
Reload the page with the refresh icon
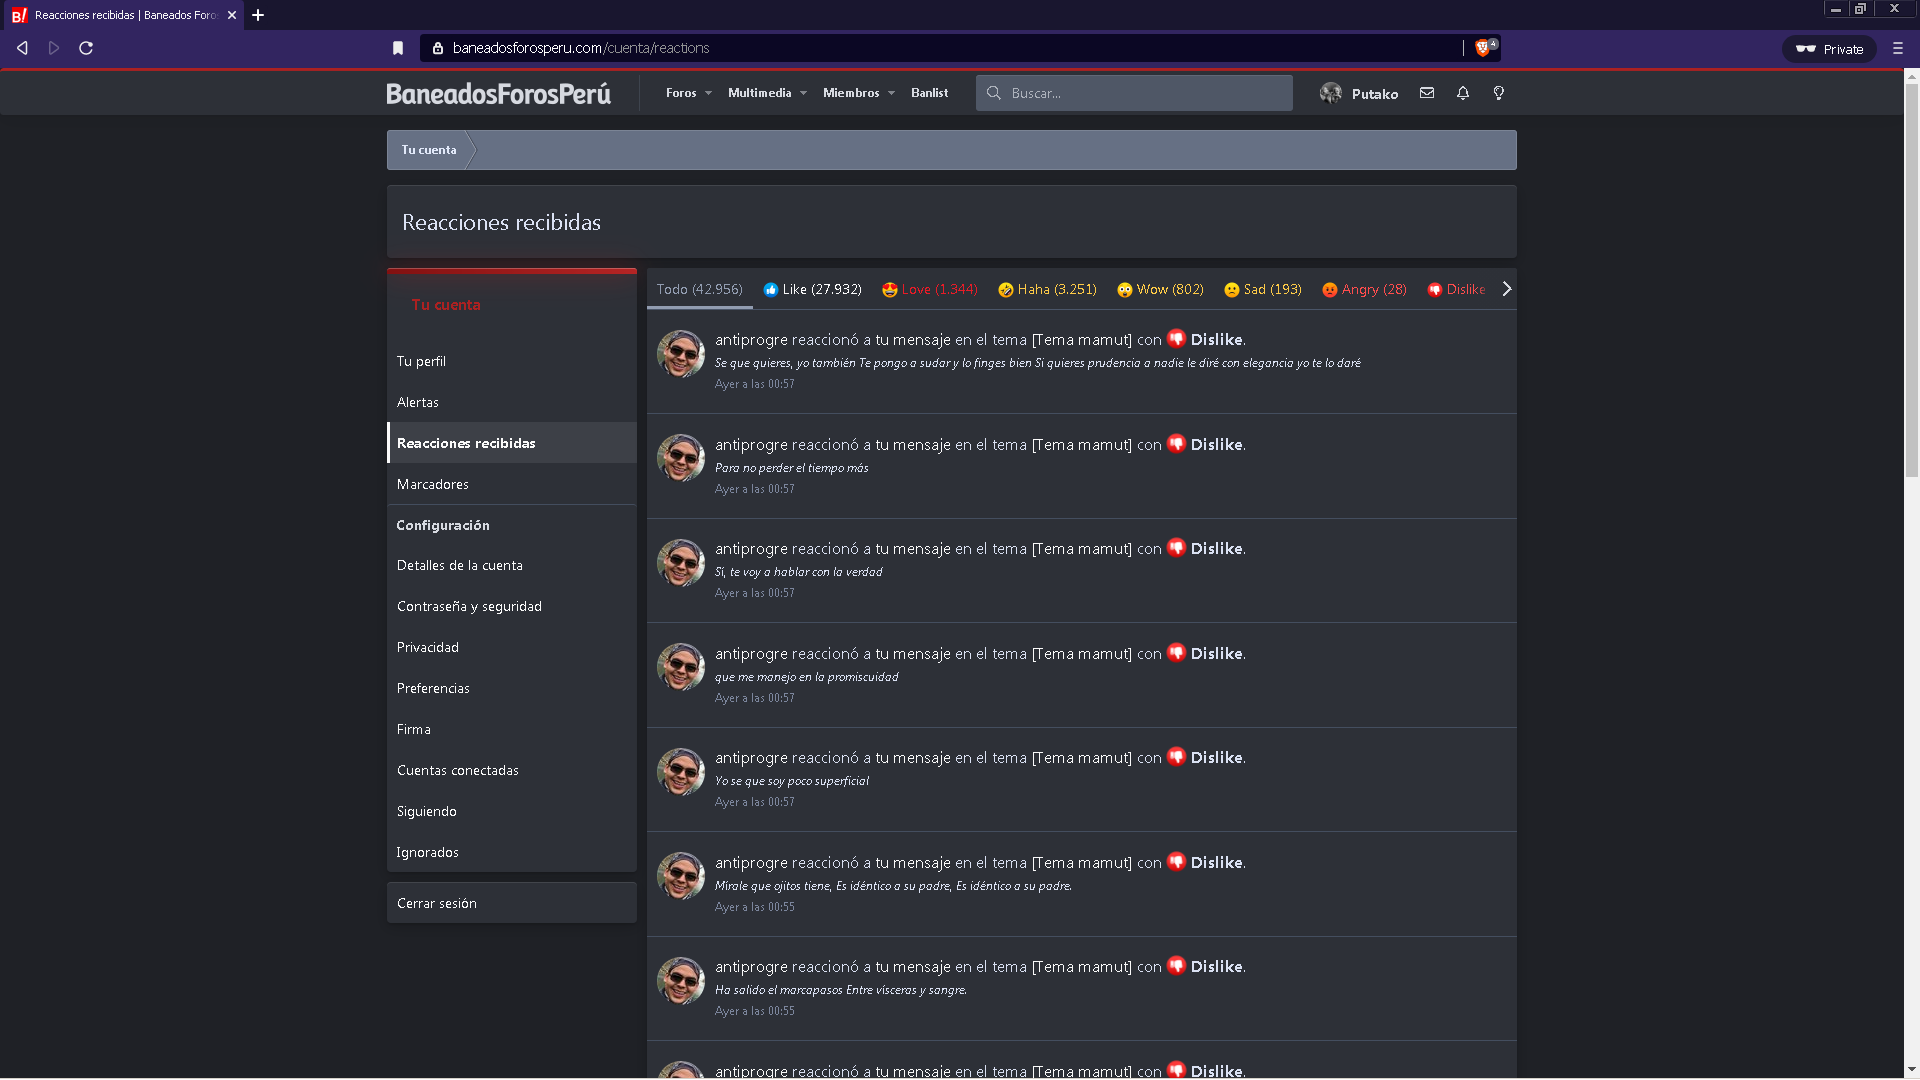point(86,48)
